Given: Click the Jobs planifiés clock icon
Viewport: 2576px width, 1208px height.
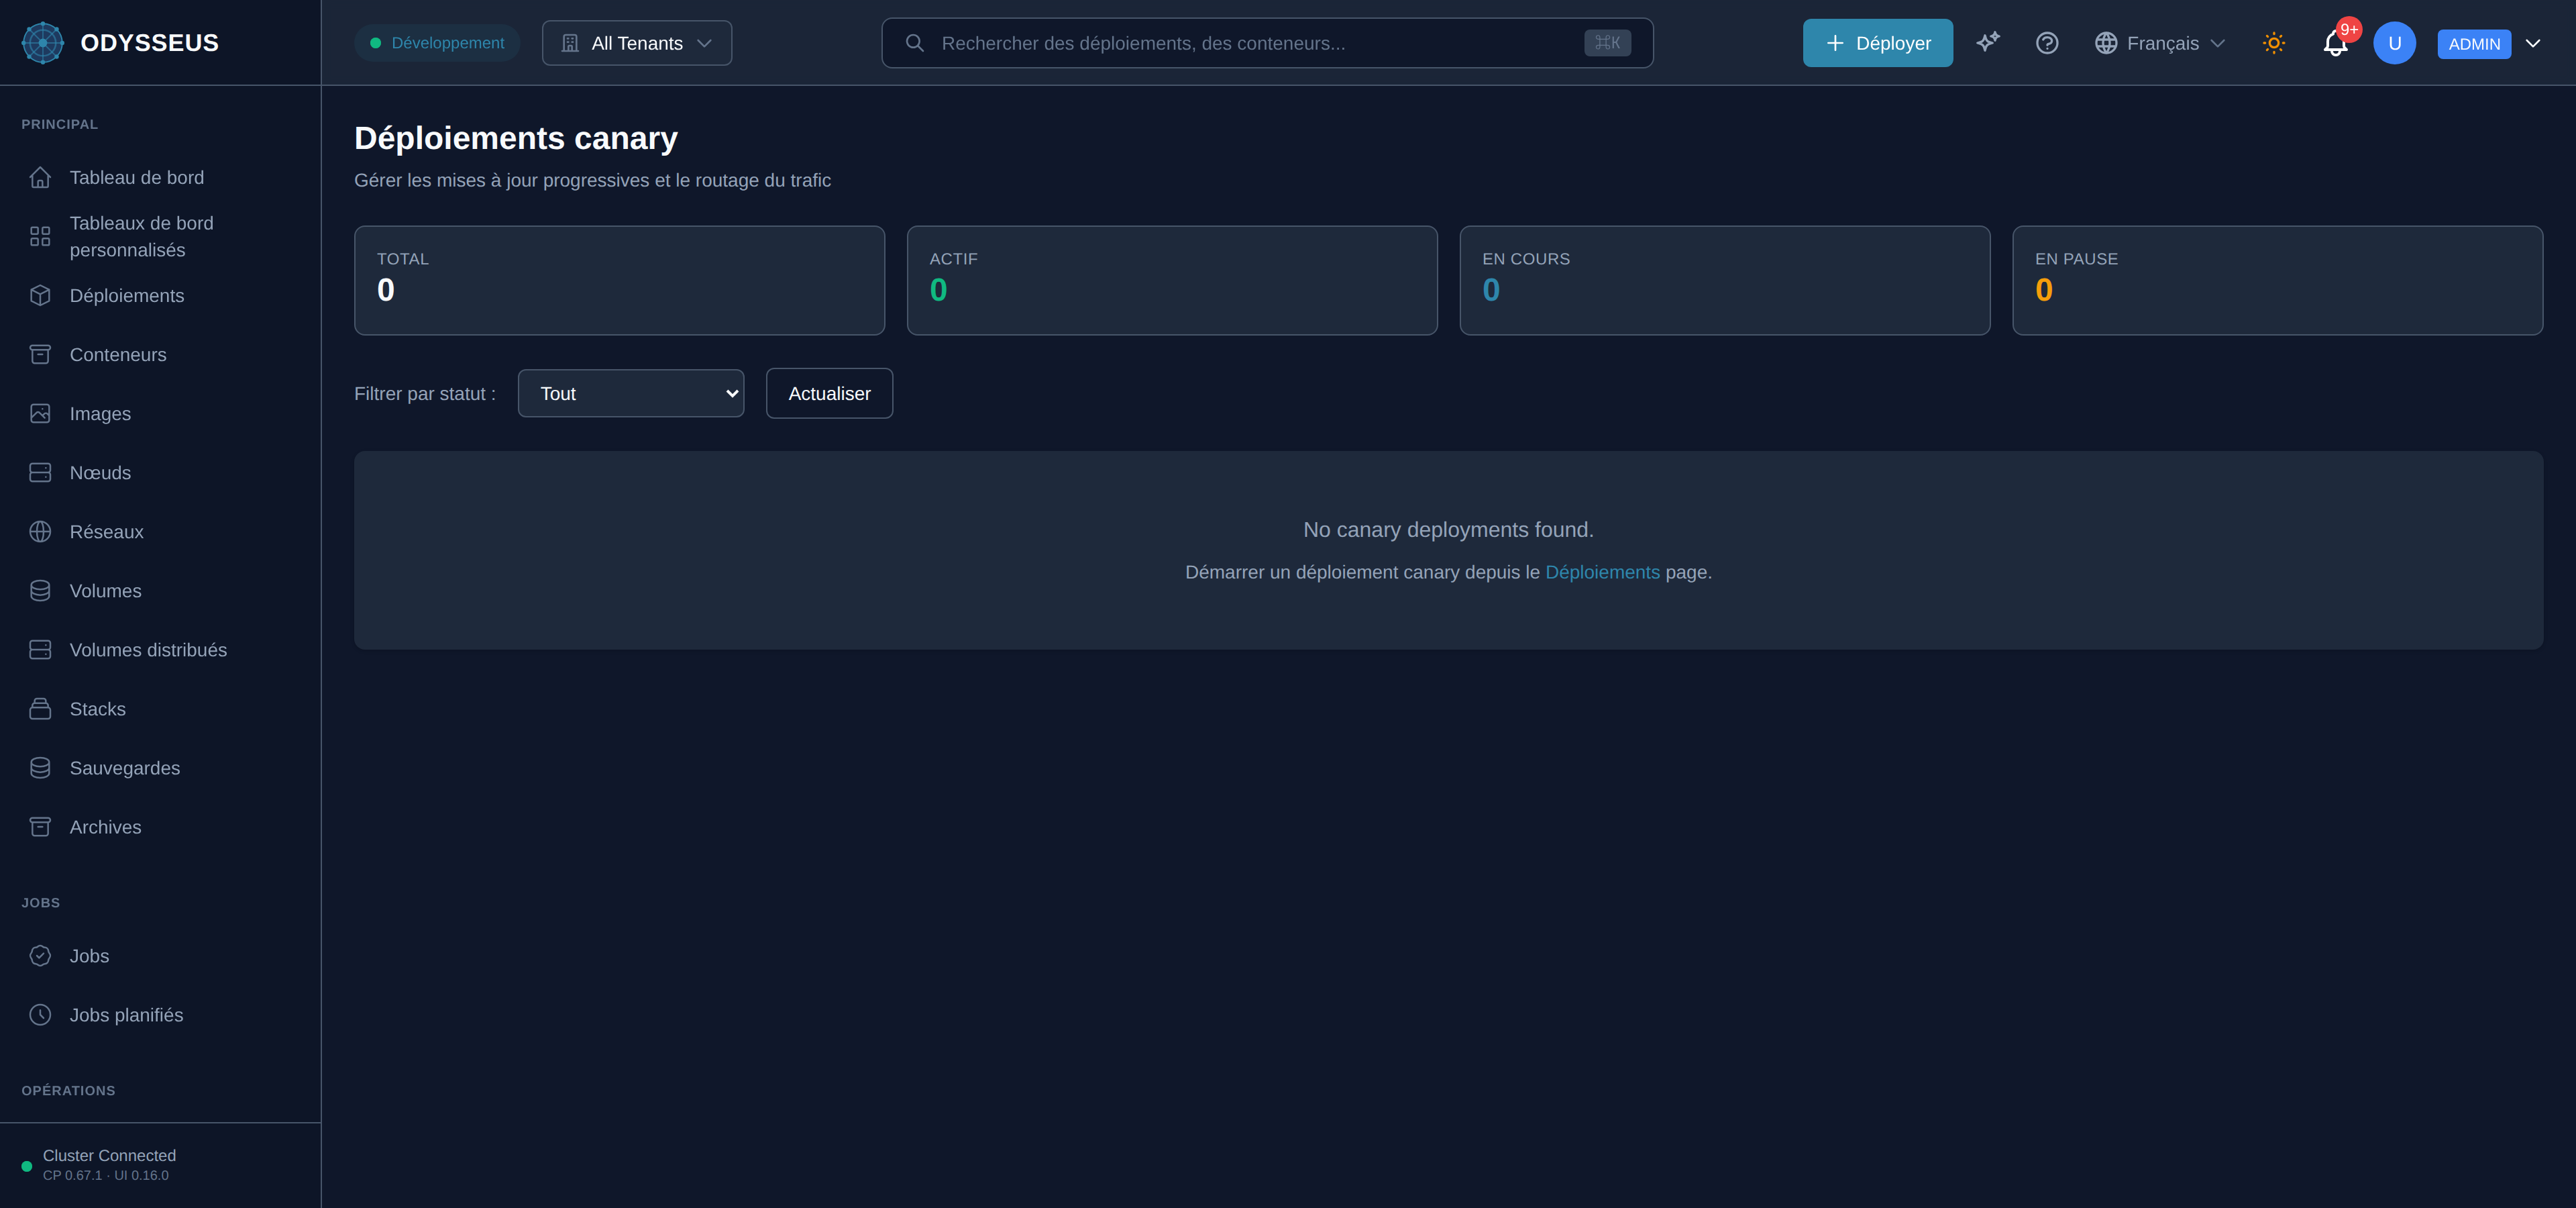Looking at the screenshot, I should [x=40, y=1014].
